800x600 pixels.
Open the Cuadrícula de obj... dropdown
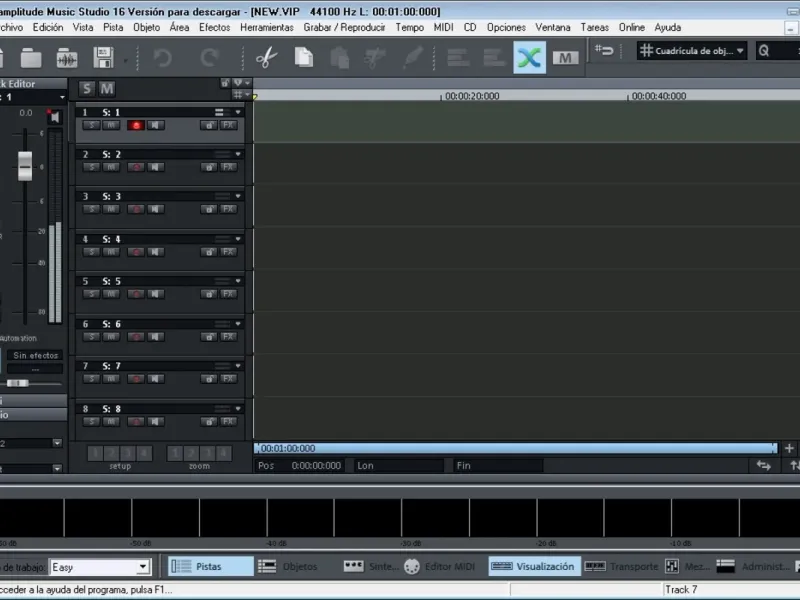tap(692, 51)
